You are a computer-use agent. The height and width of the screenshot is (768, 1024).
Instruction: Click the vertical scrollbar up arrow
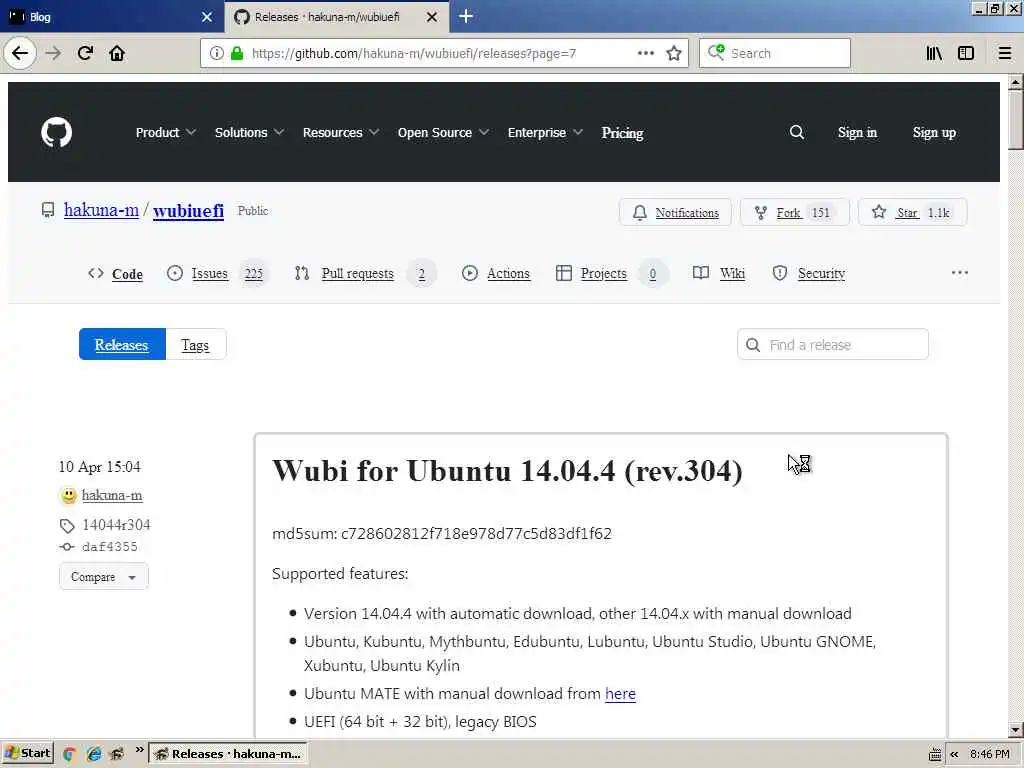tap(1015, 82)
